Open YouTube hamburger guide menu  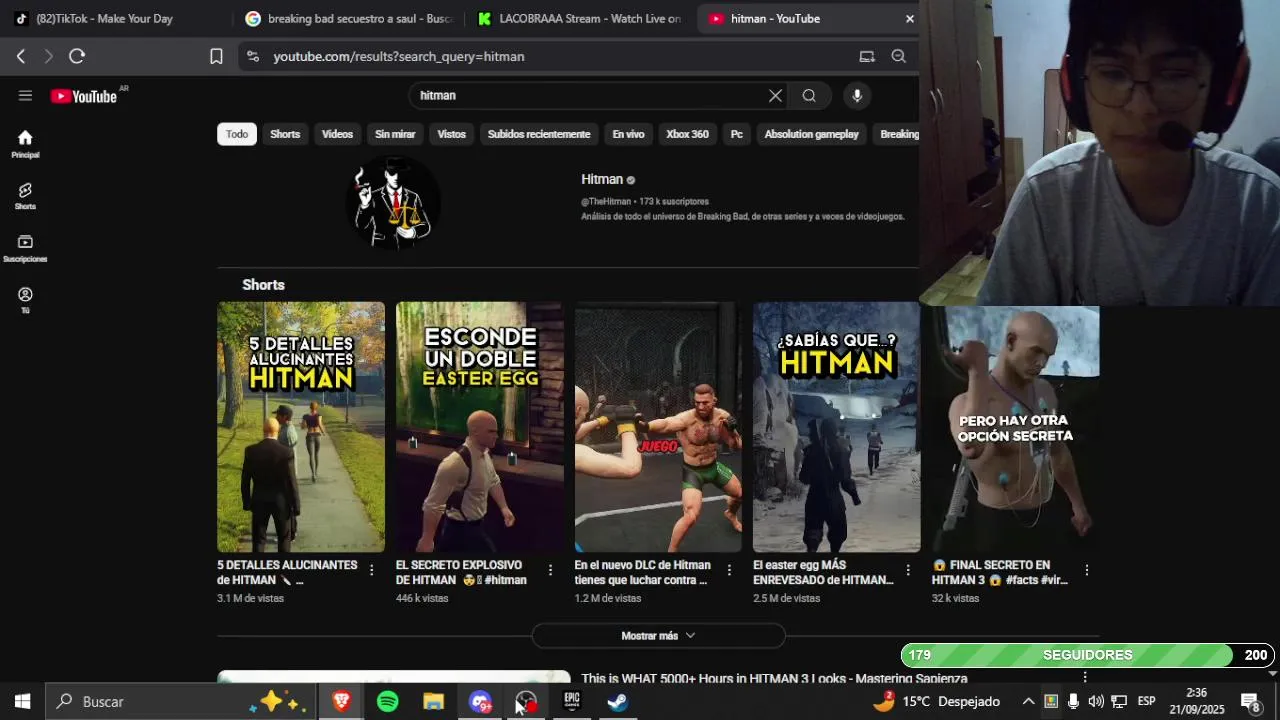[25, 96]
